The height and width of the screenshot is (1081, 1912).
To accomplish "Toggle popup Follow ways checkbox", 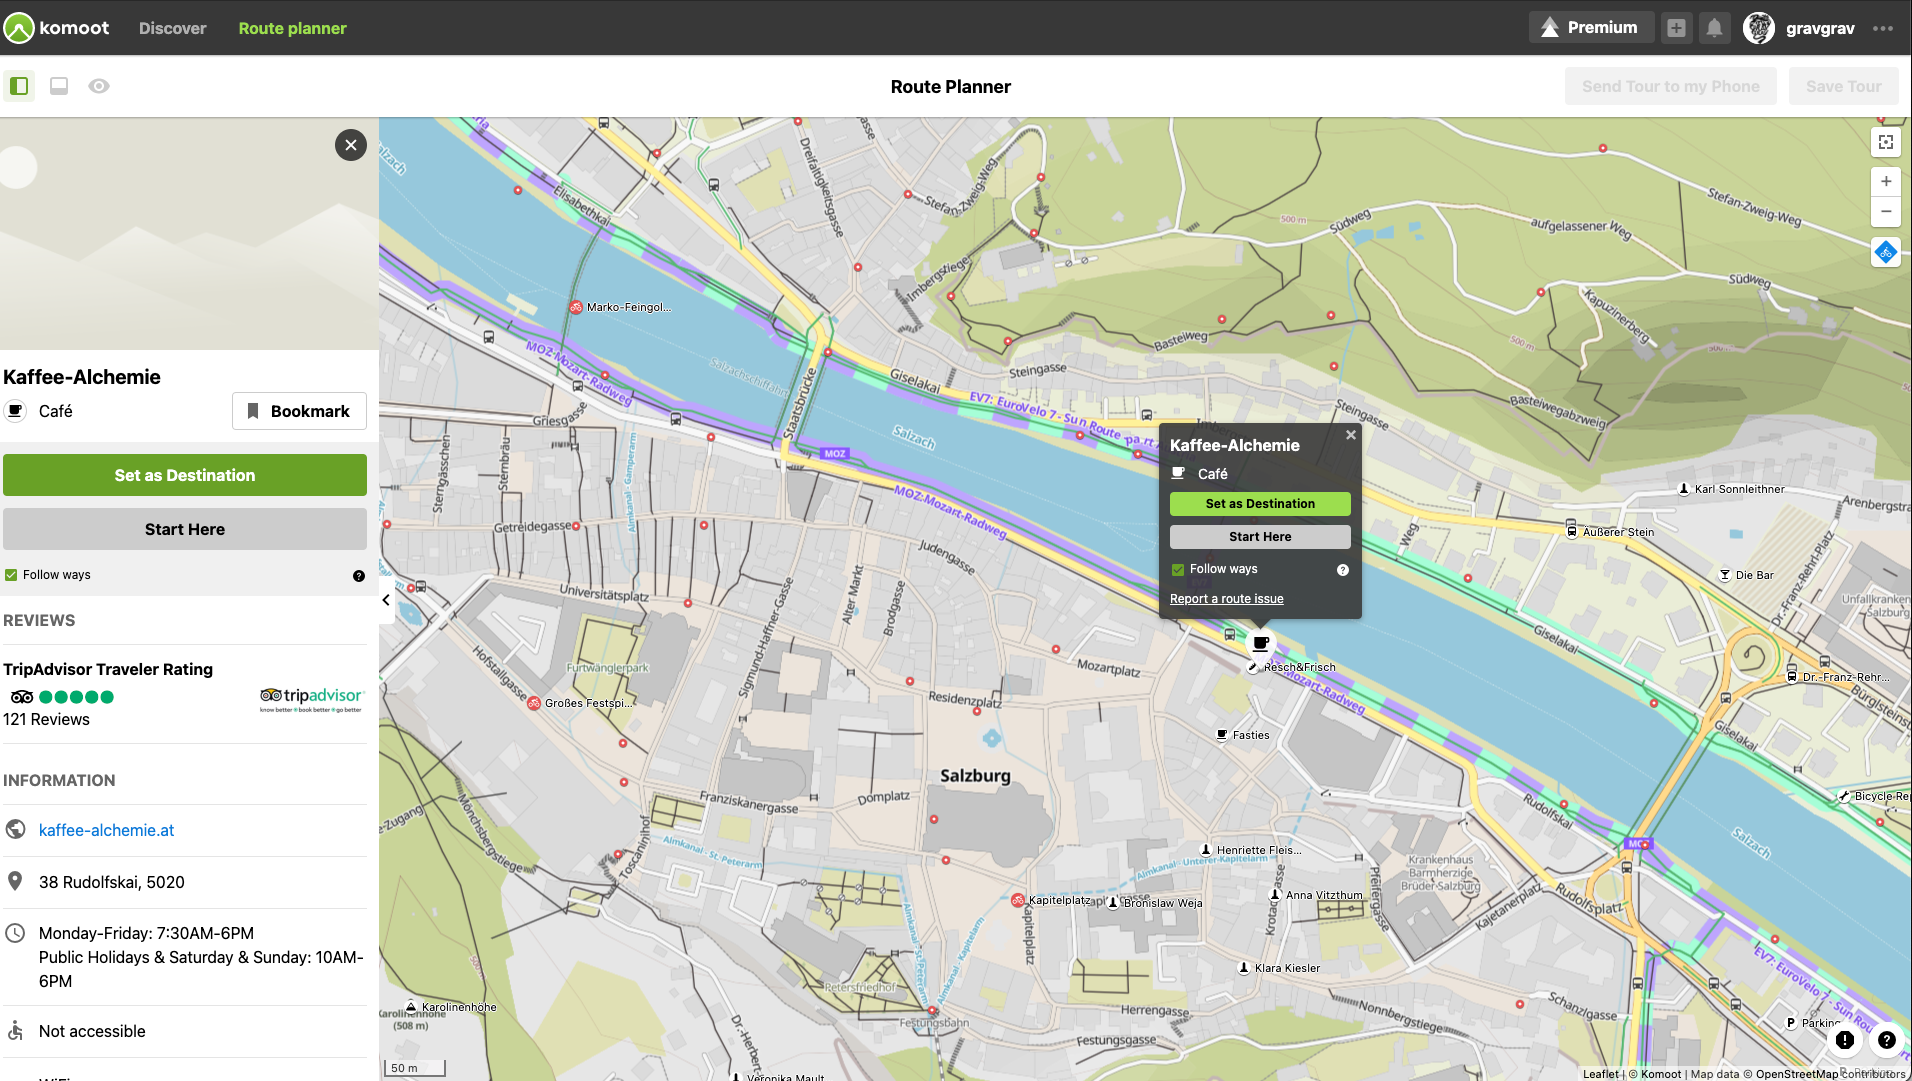I will (1178, 569).
